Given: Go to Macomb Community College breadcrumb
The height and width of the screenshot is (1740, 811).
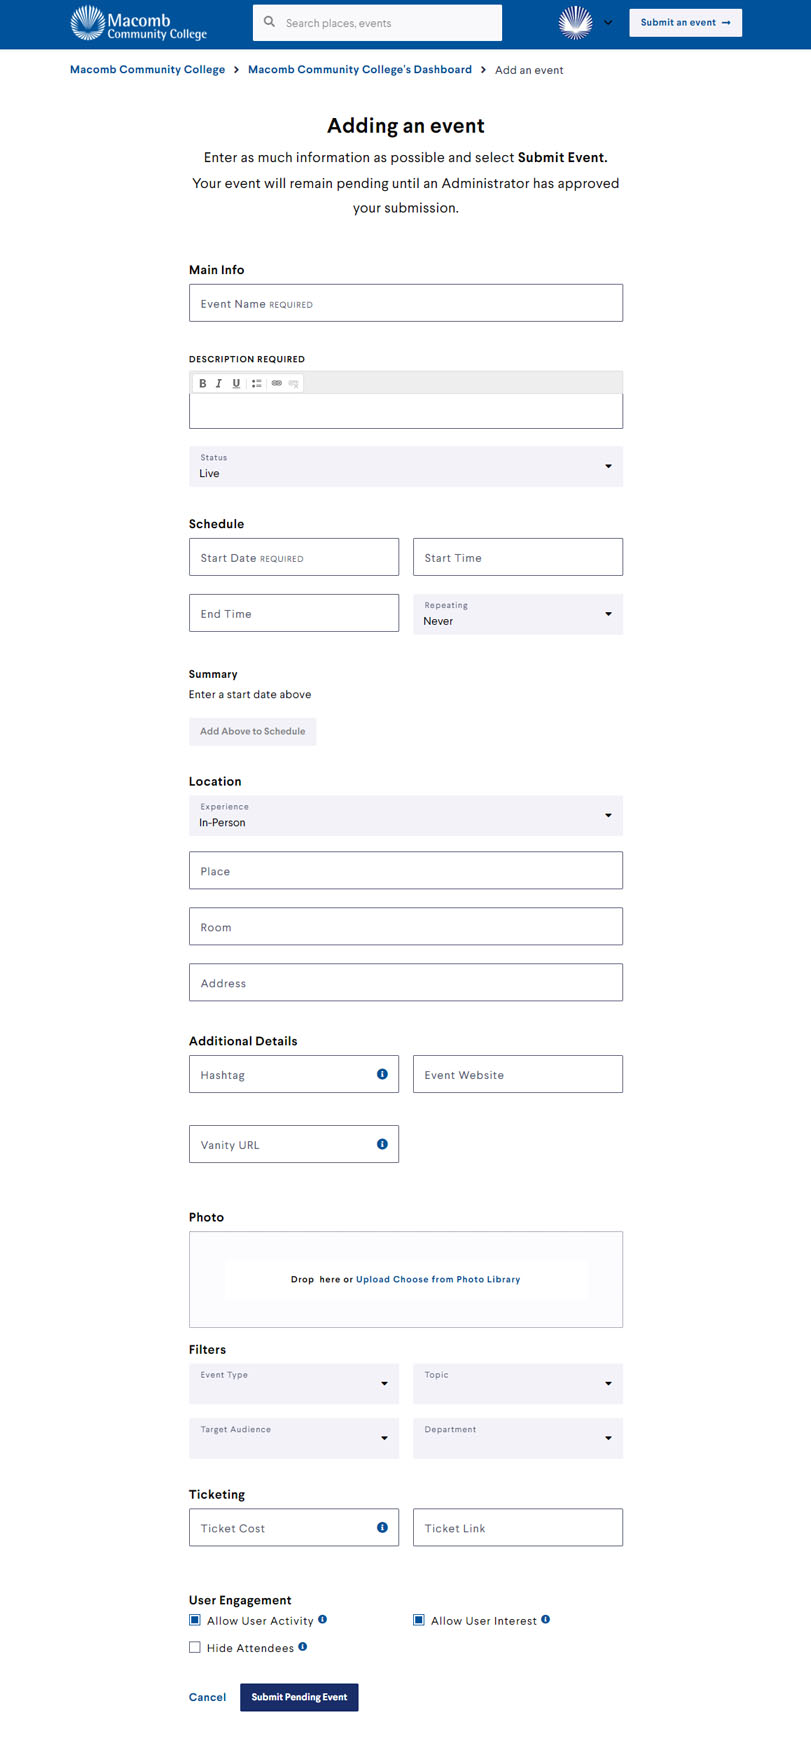Looking at the screenshot, I should [147, 70].
